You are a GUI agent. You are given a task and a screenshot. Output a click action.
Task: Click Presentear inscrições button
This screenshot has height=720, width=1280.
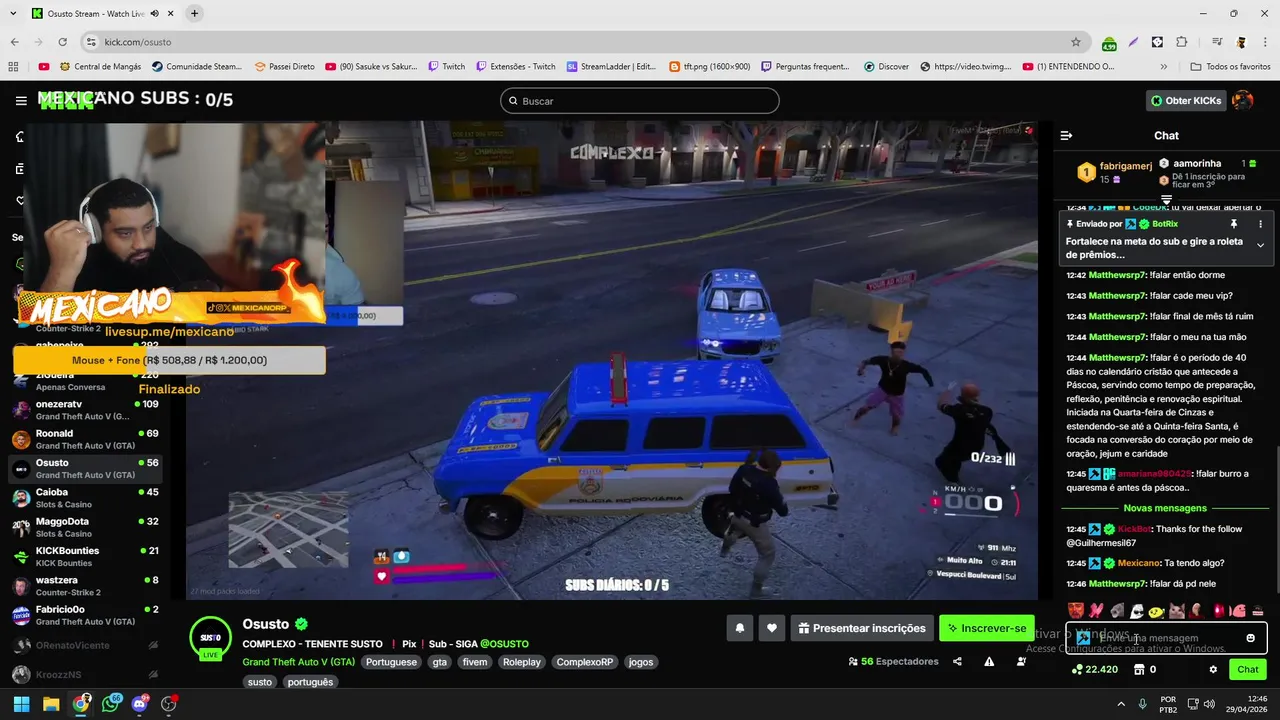862,628
